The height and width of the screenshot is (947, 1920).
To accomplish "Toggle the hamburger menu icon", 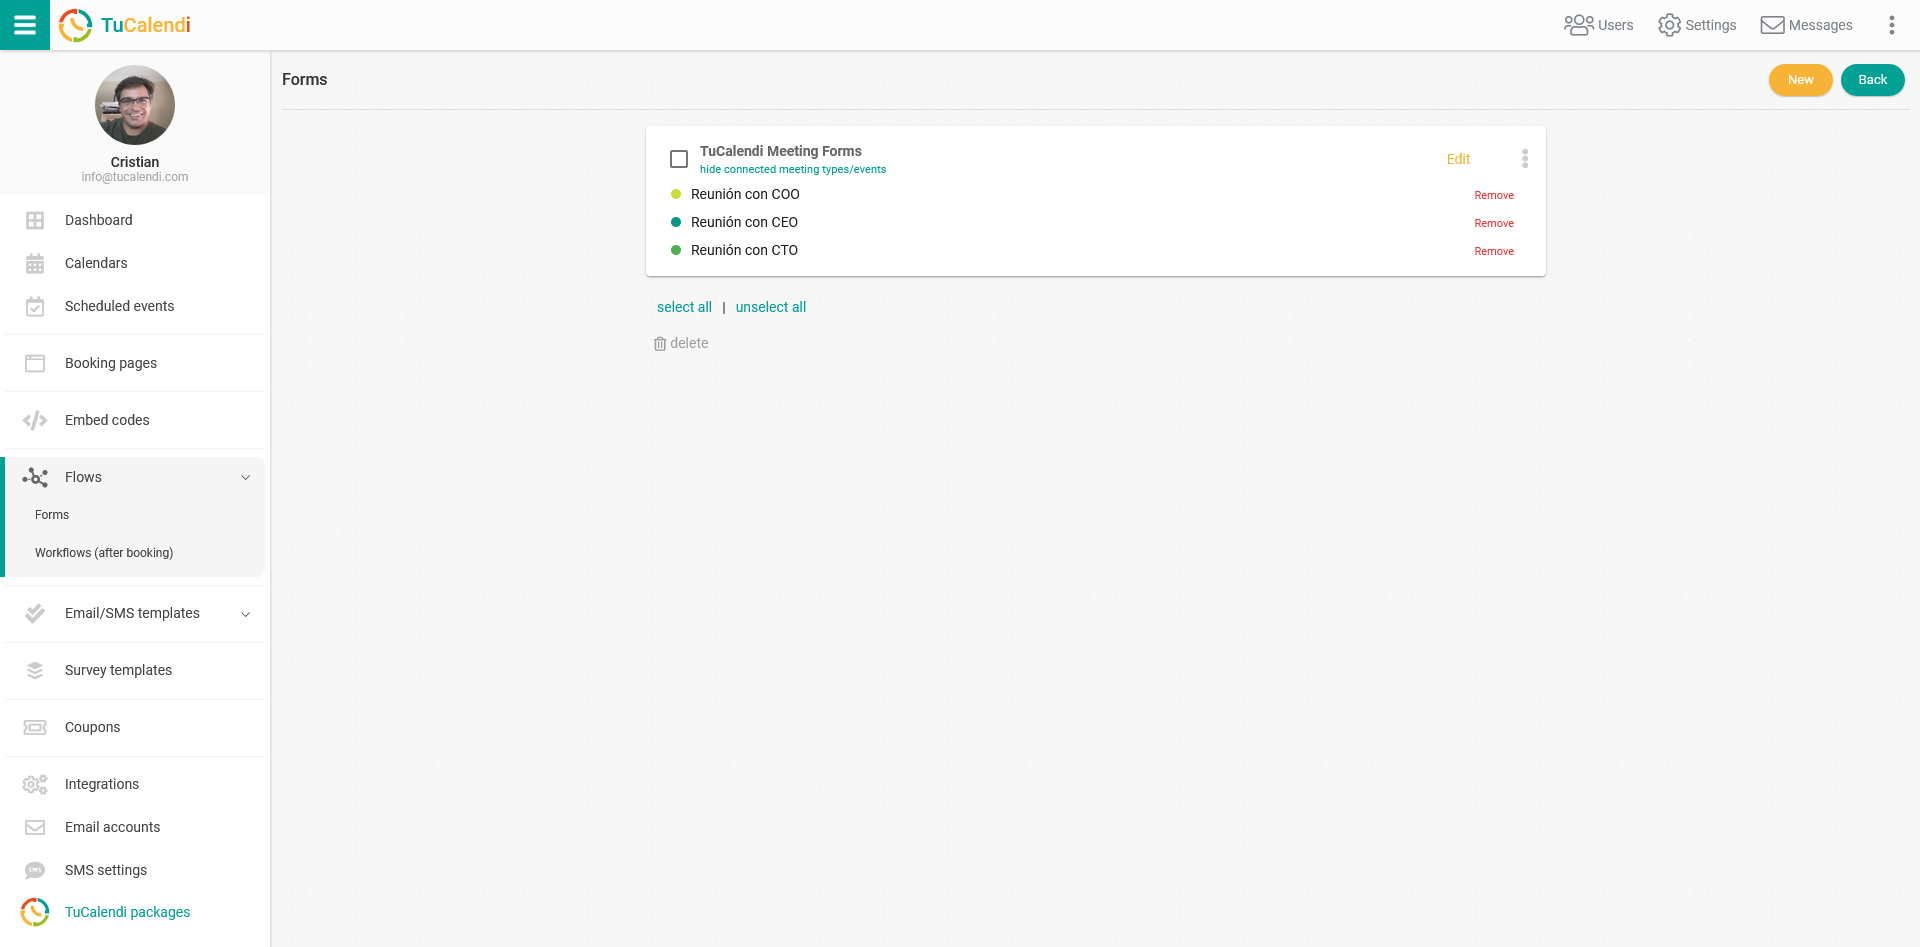I will pos(25,25).
